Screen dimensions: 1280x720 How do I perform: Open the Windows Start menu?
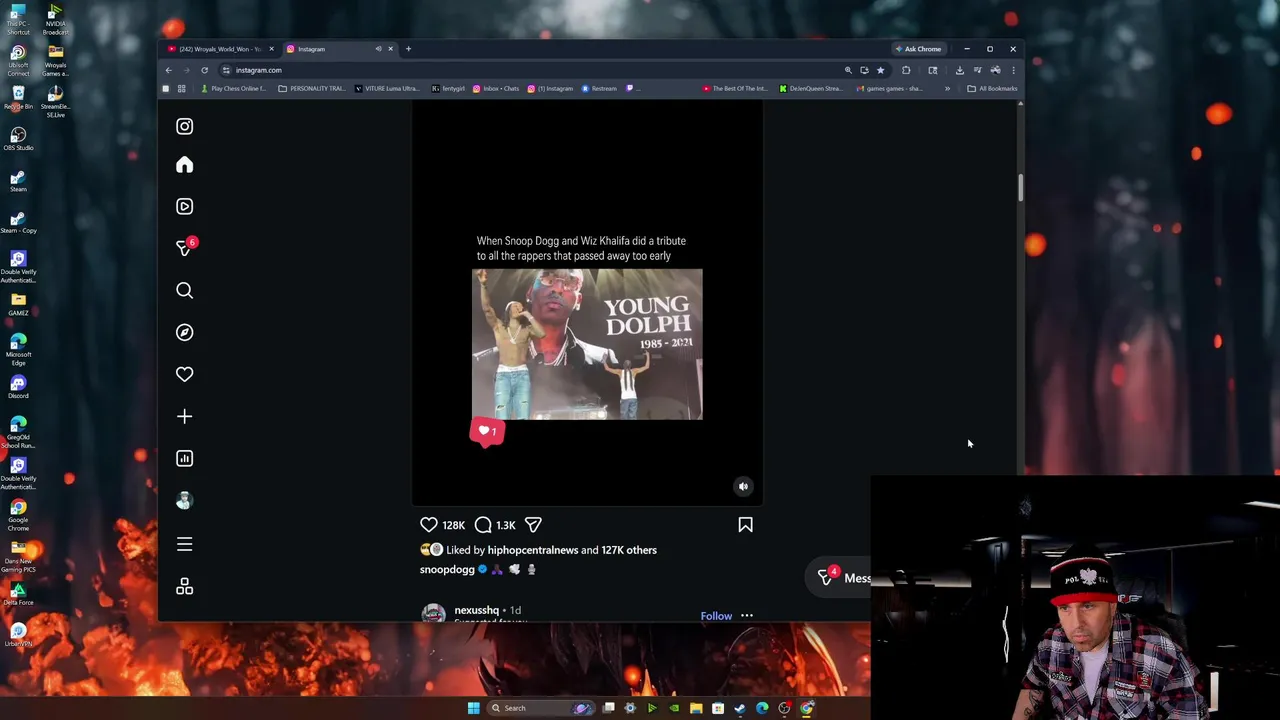(473, 708)
